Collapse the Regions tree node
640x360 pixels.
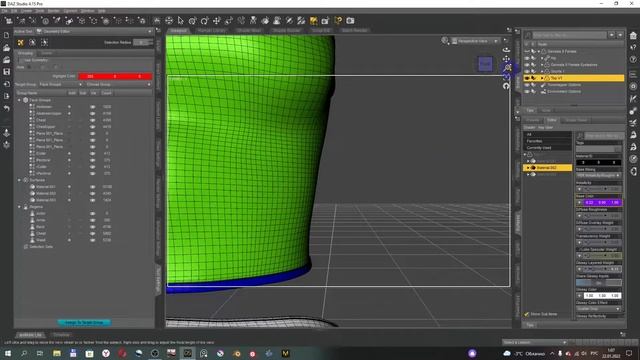(19, 207)
